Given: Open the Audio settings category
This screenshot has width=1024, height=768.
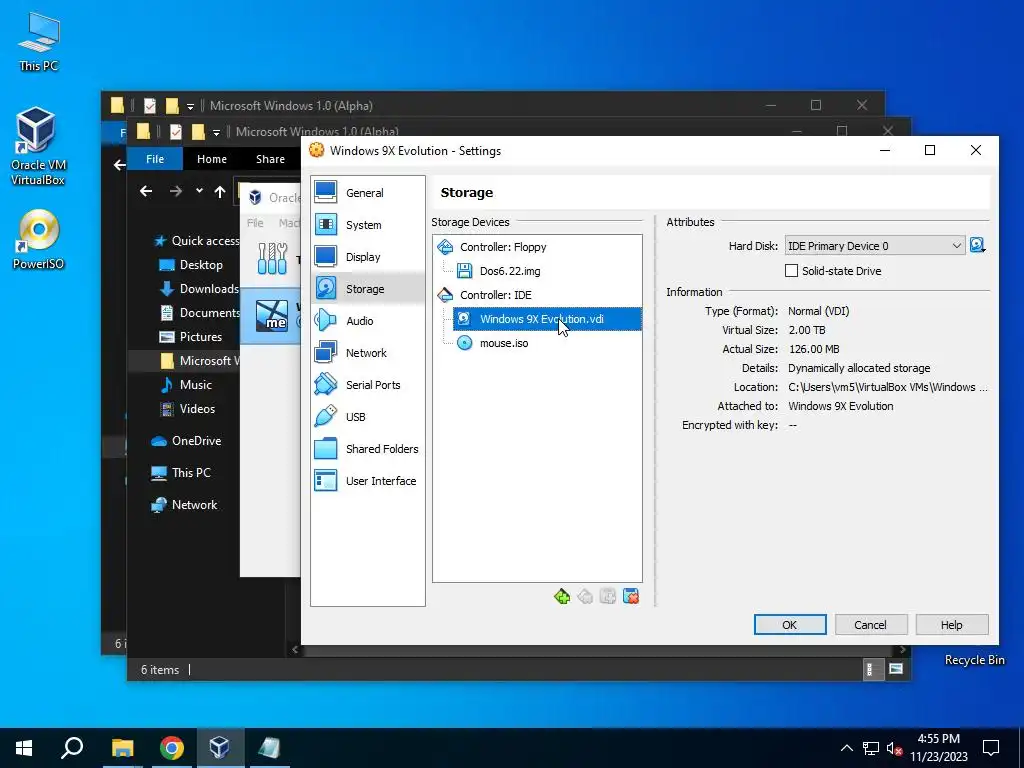Looking at the screenshot, I should point(368,321).
